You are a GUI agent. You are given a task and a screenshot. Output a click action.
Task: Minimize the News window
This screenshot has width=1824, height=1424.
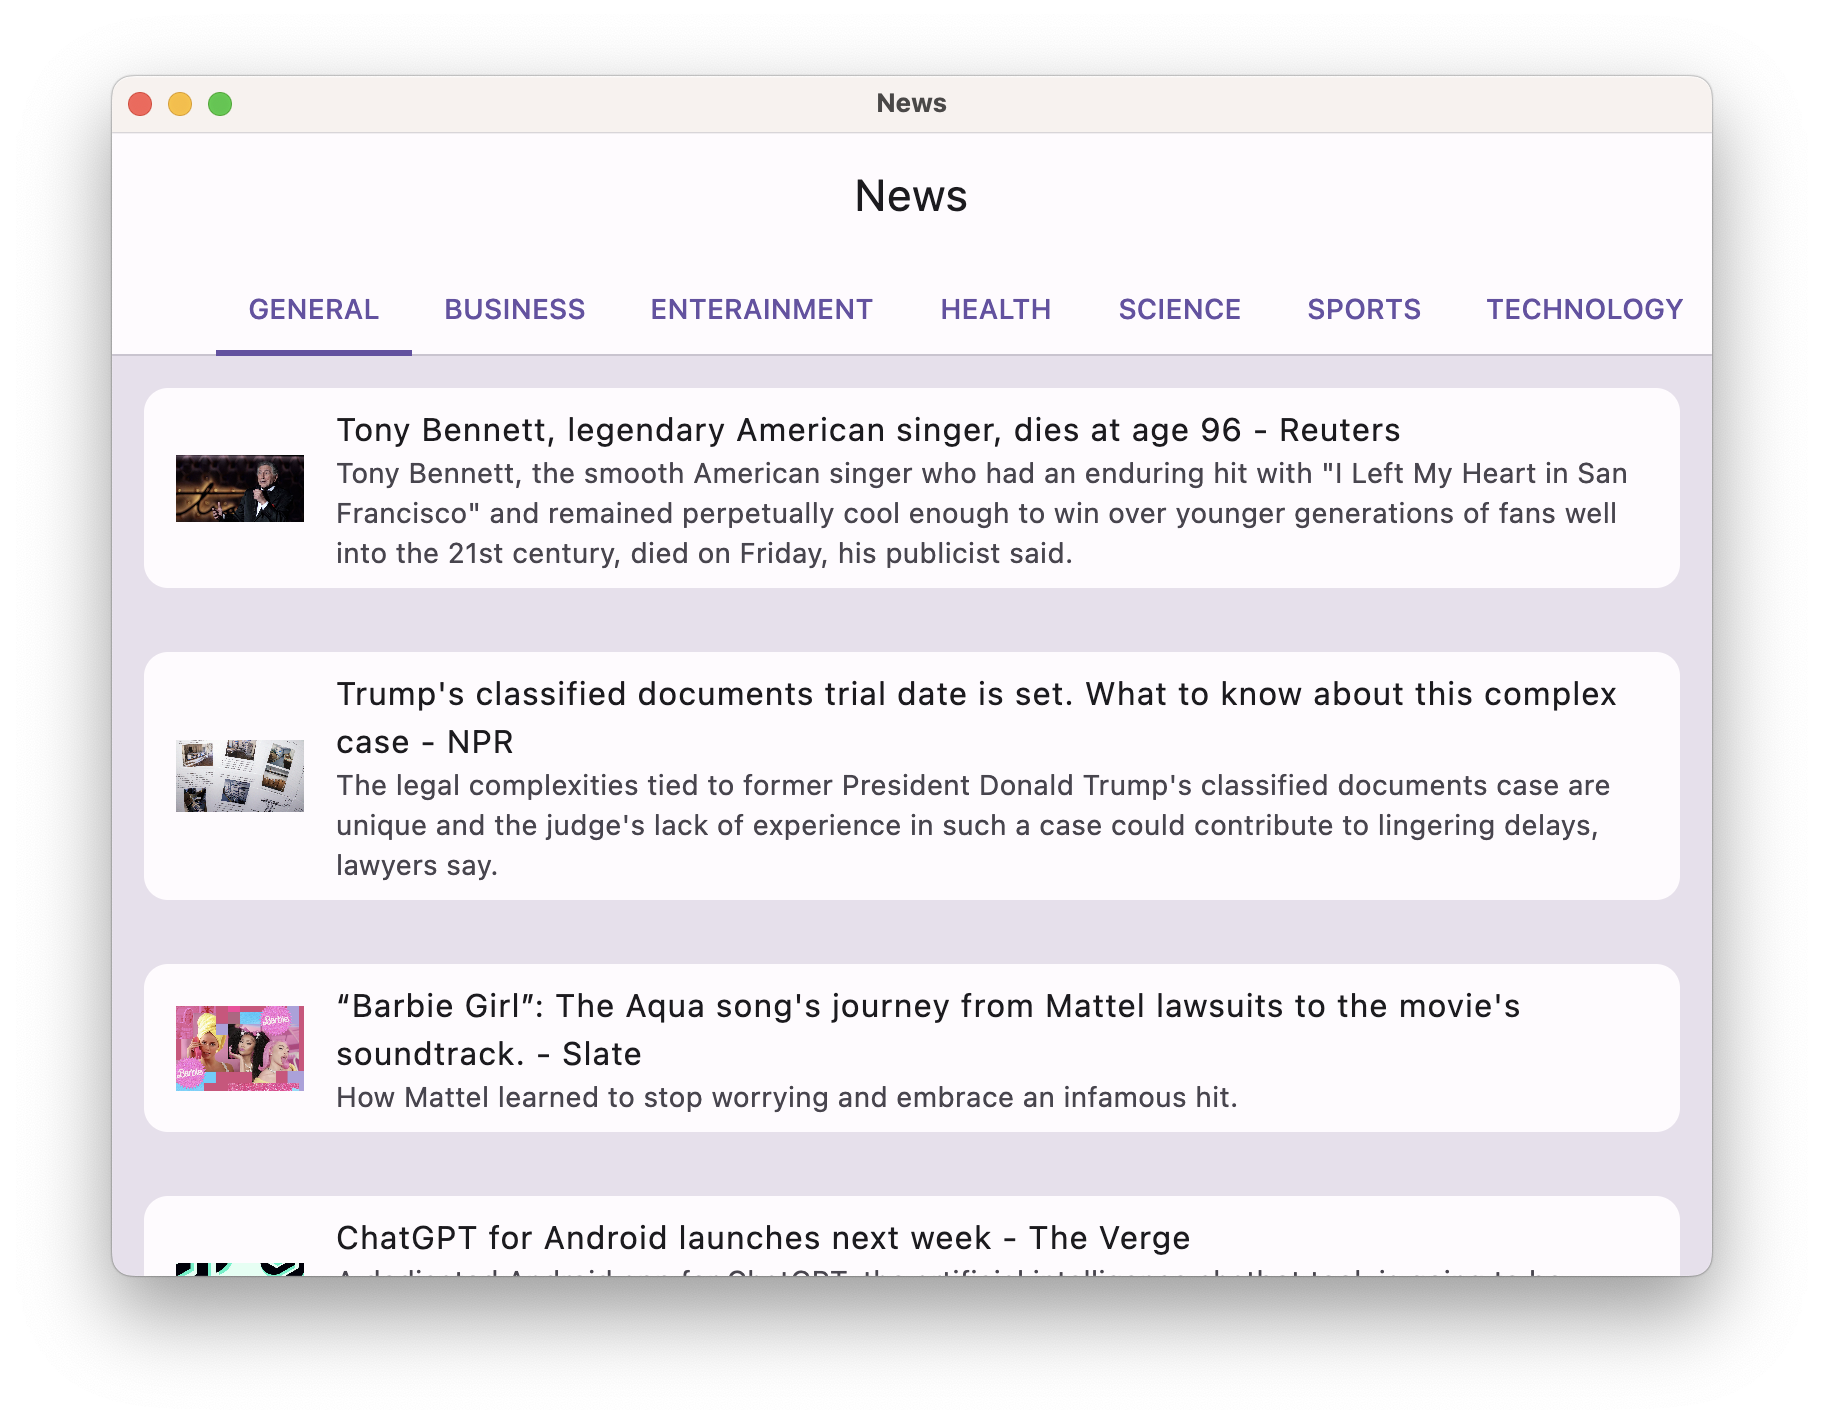click(180, 104)
